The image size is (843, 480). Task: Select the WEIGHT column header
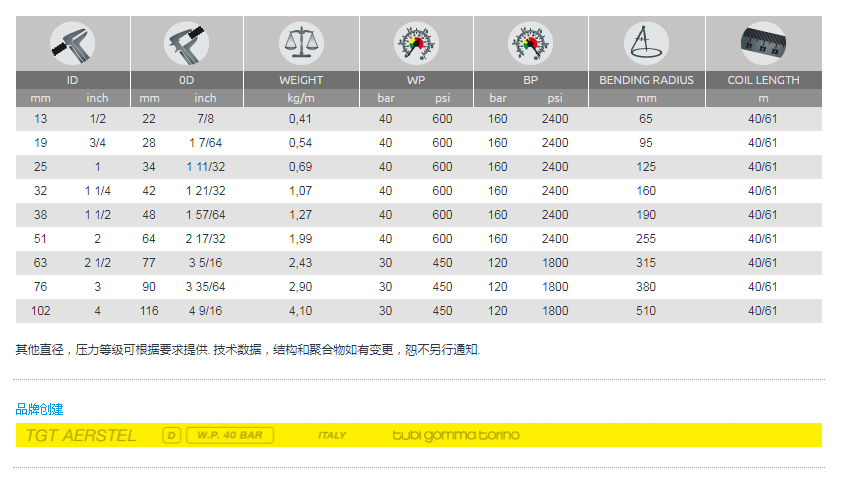pos(301,80)
